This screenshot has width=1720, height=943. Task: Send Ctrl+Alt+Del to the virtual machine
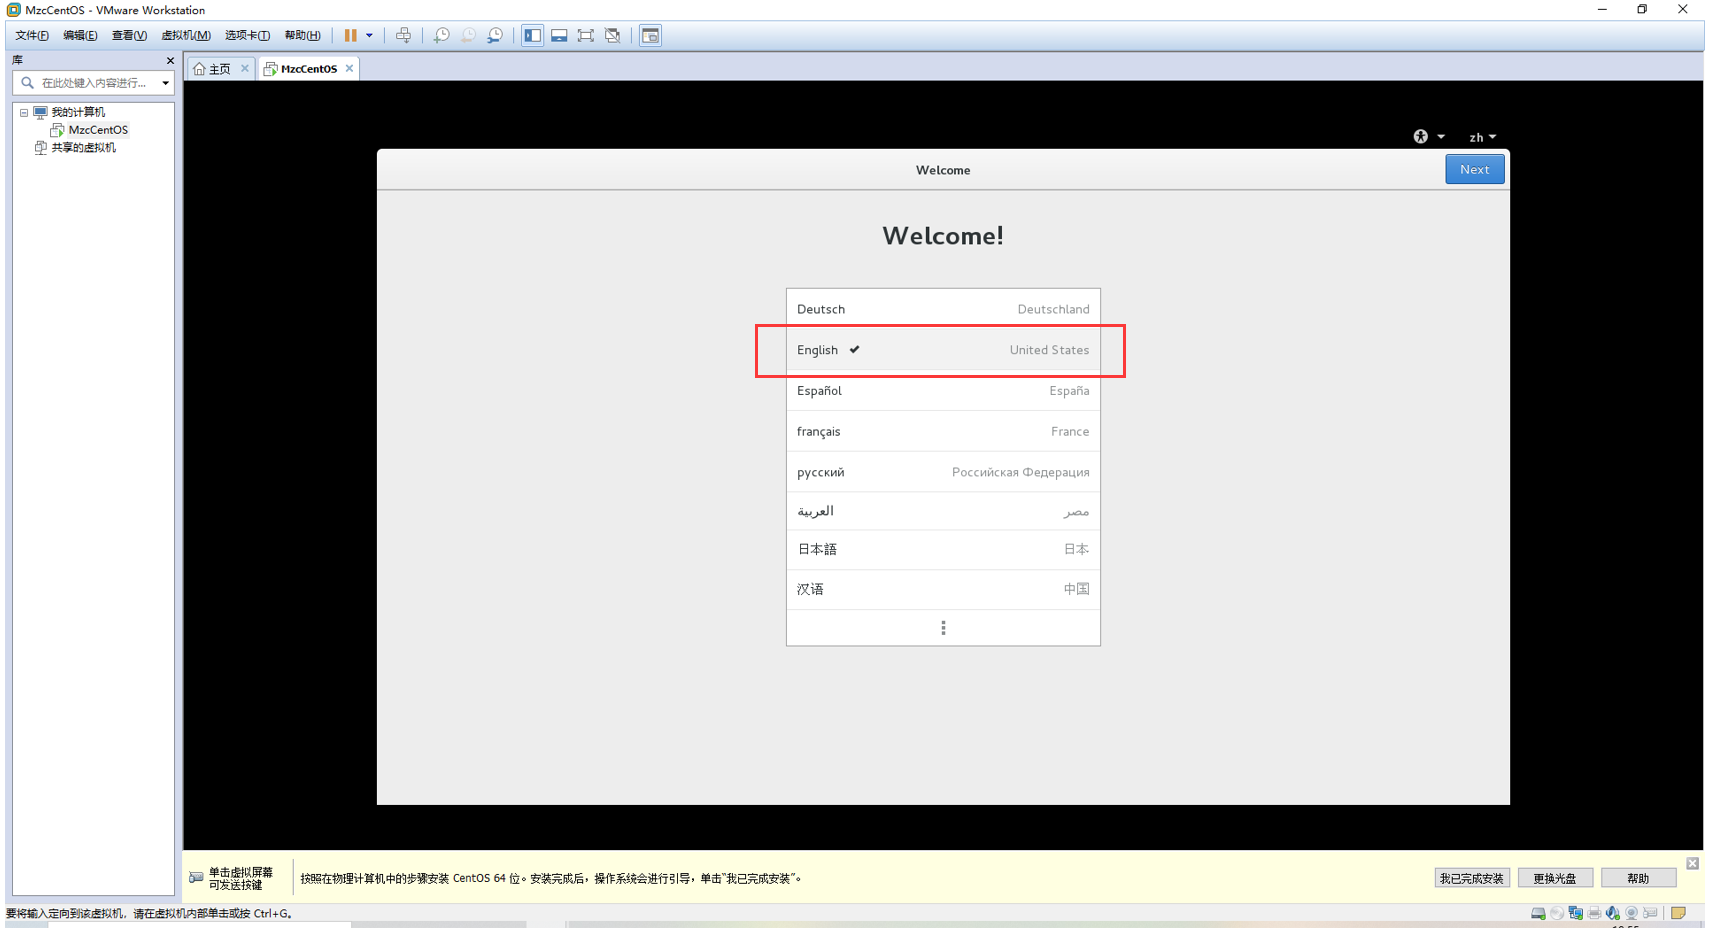(x=404, y=36)
